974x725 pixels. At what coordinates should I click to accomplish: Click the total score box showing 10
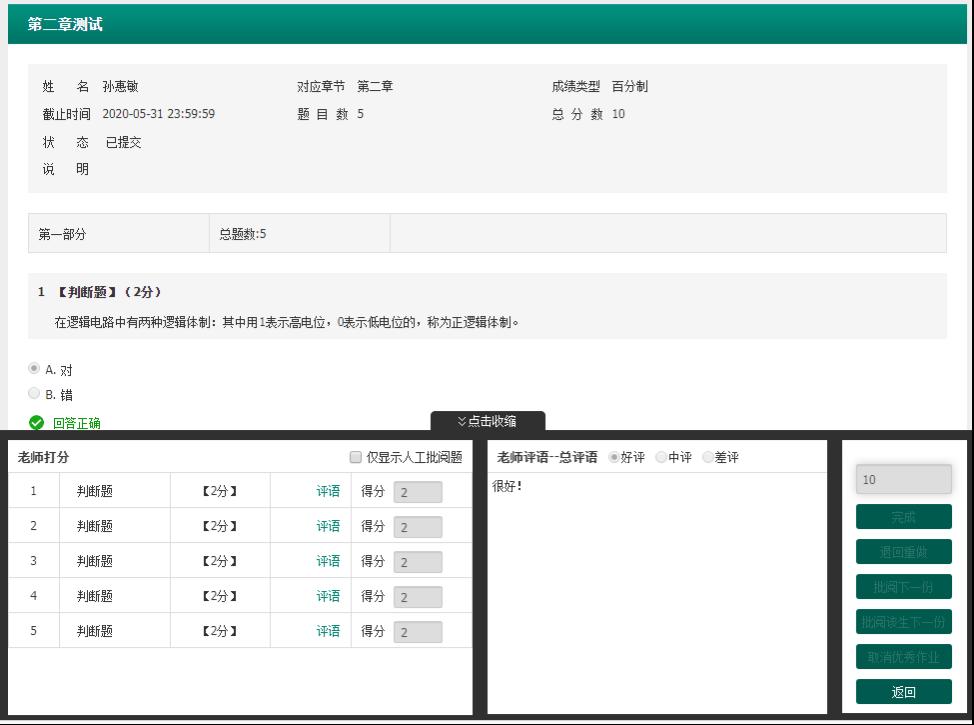(903, 479)
